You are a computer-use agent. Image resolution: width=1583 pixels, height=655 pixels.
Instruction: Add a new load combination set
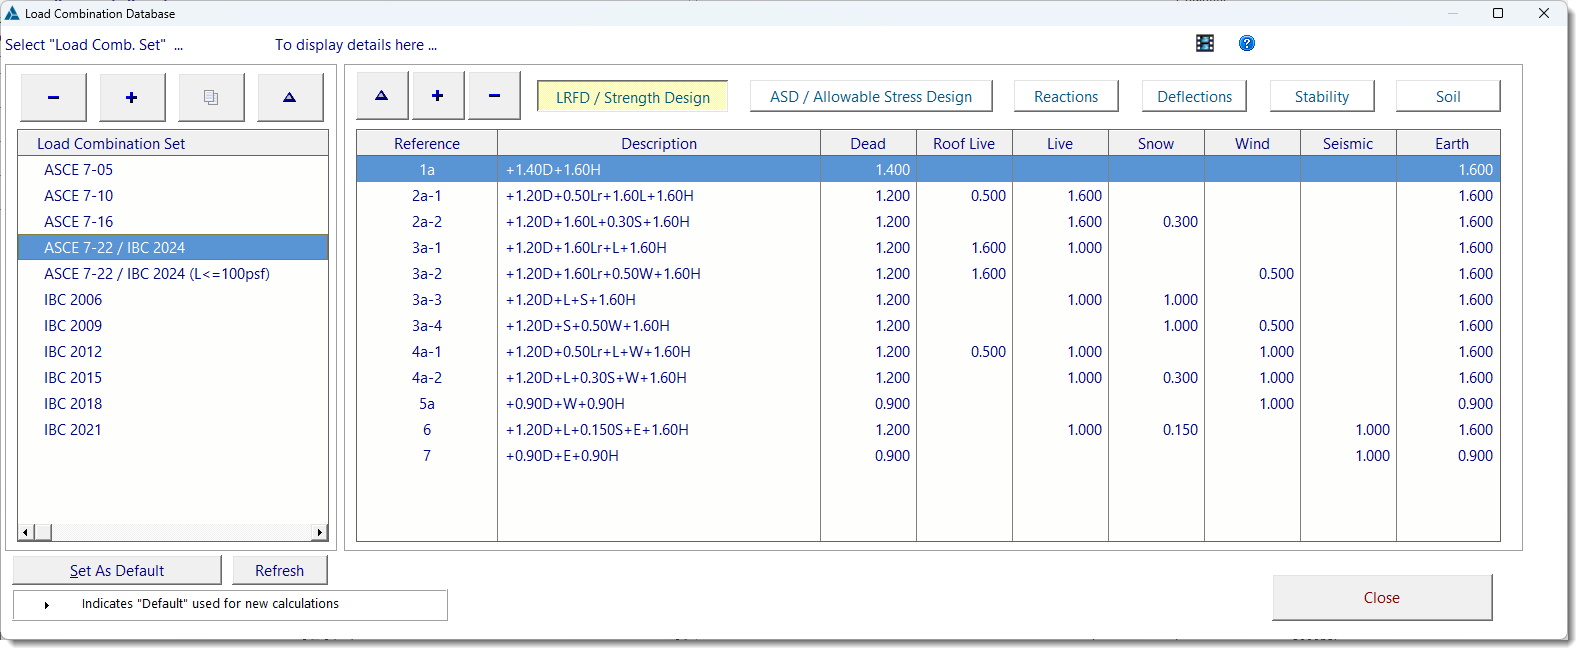(132, 97)
